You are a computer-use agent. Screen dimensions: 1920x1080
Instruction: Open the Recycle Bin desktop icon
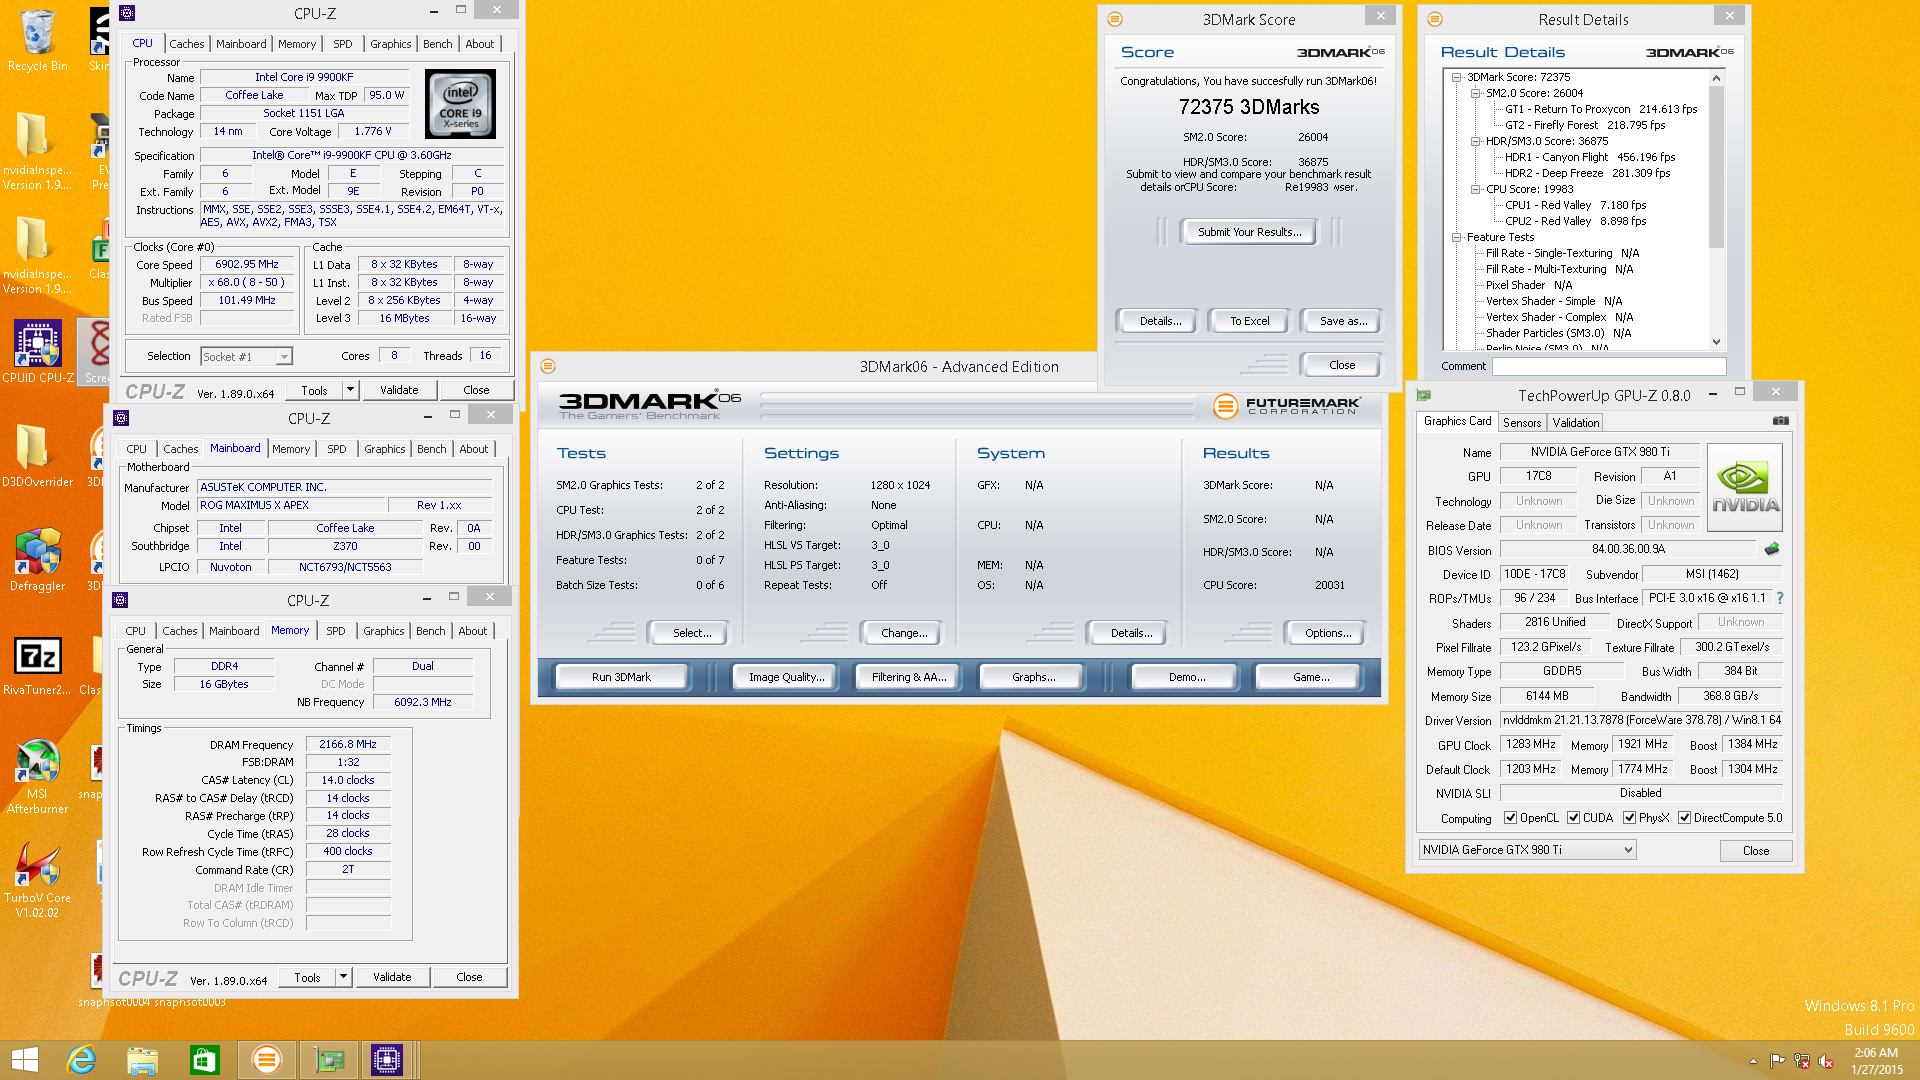(37, 40)
